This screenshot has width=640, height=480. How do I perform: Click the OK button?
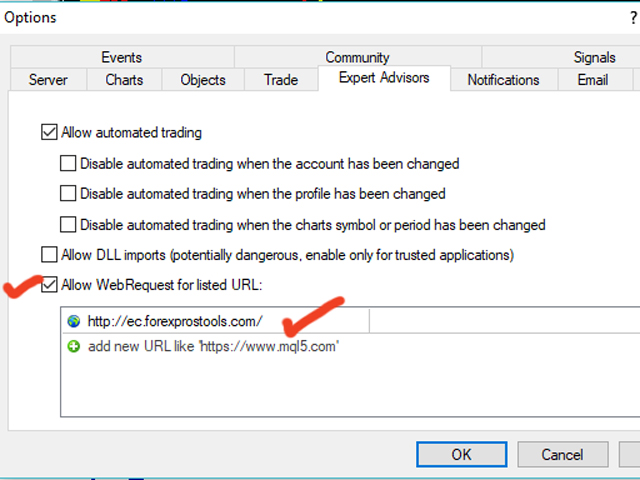(462, 454)
